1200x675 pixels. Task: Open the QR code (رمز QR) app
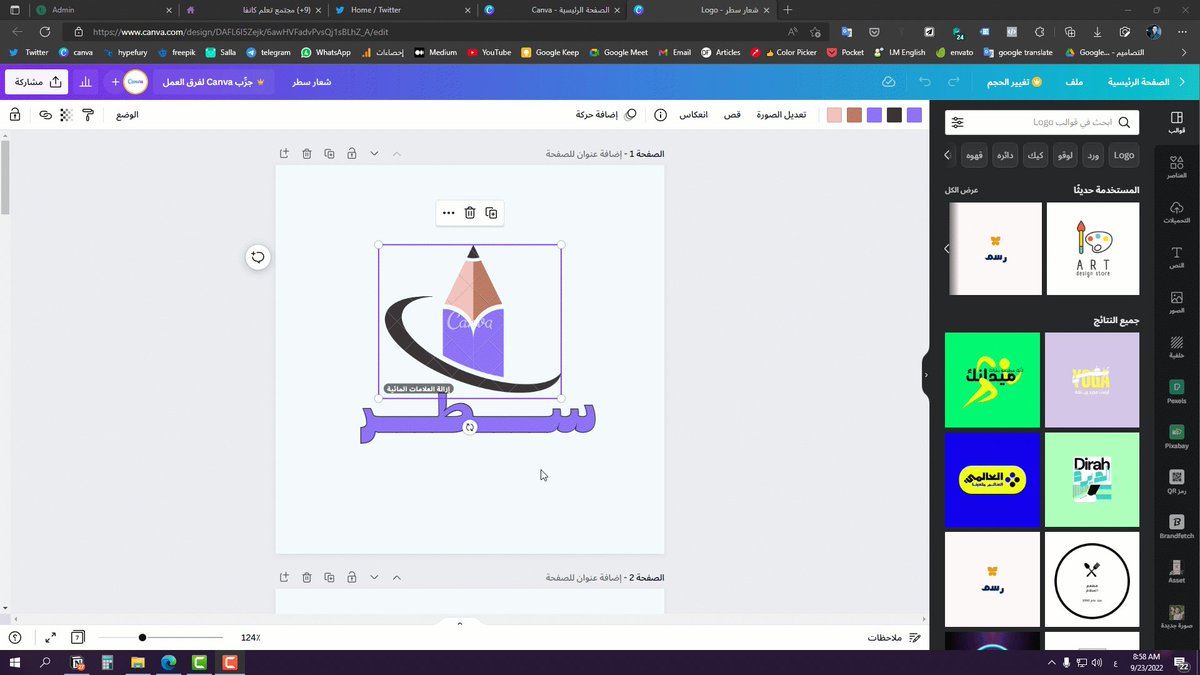[1176, 482]
